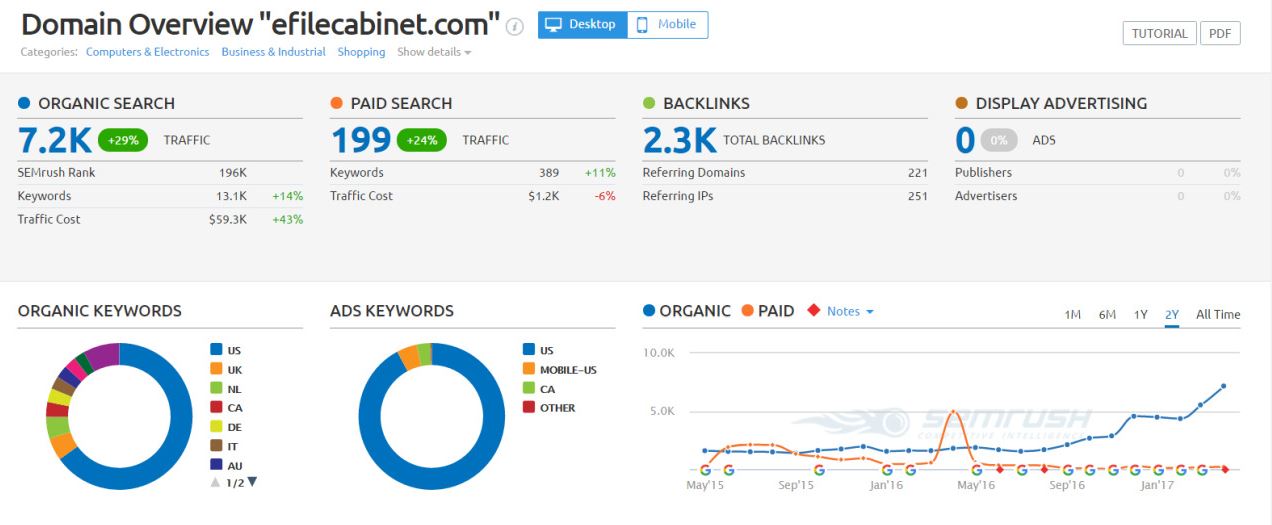This screenshot has height=525, width=1272.
Task: Click organic Keywords value 13.1K
Action: coord(232,196)
